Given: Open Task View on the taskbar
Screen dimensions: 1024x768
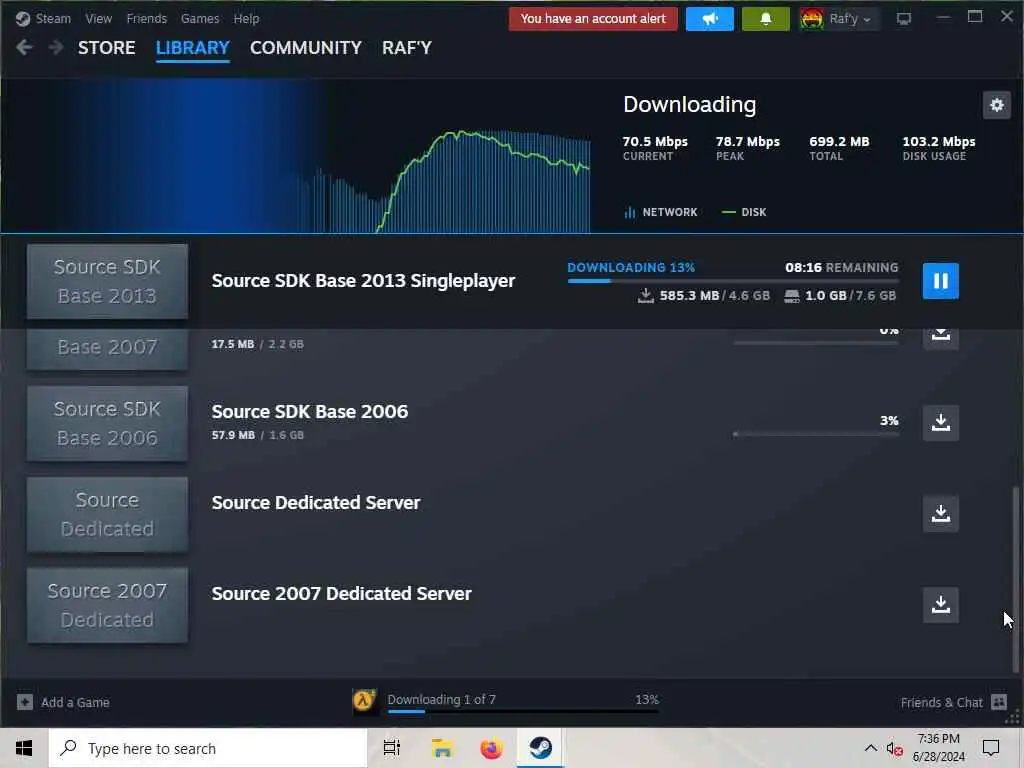Looking at the screenshot, I should tap(392, 748).
